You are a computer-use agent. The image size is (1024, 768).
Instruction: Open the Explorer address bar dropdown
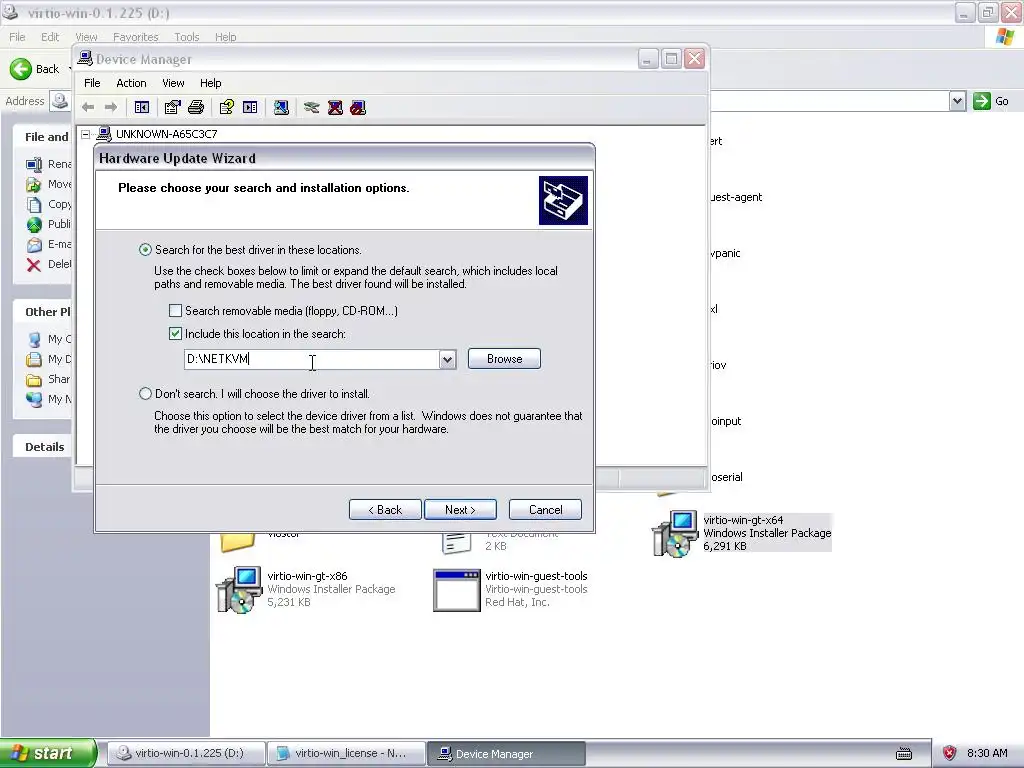pyautogui.click(x=957, y=101)
